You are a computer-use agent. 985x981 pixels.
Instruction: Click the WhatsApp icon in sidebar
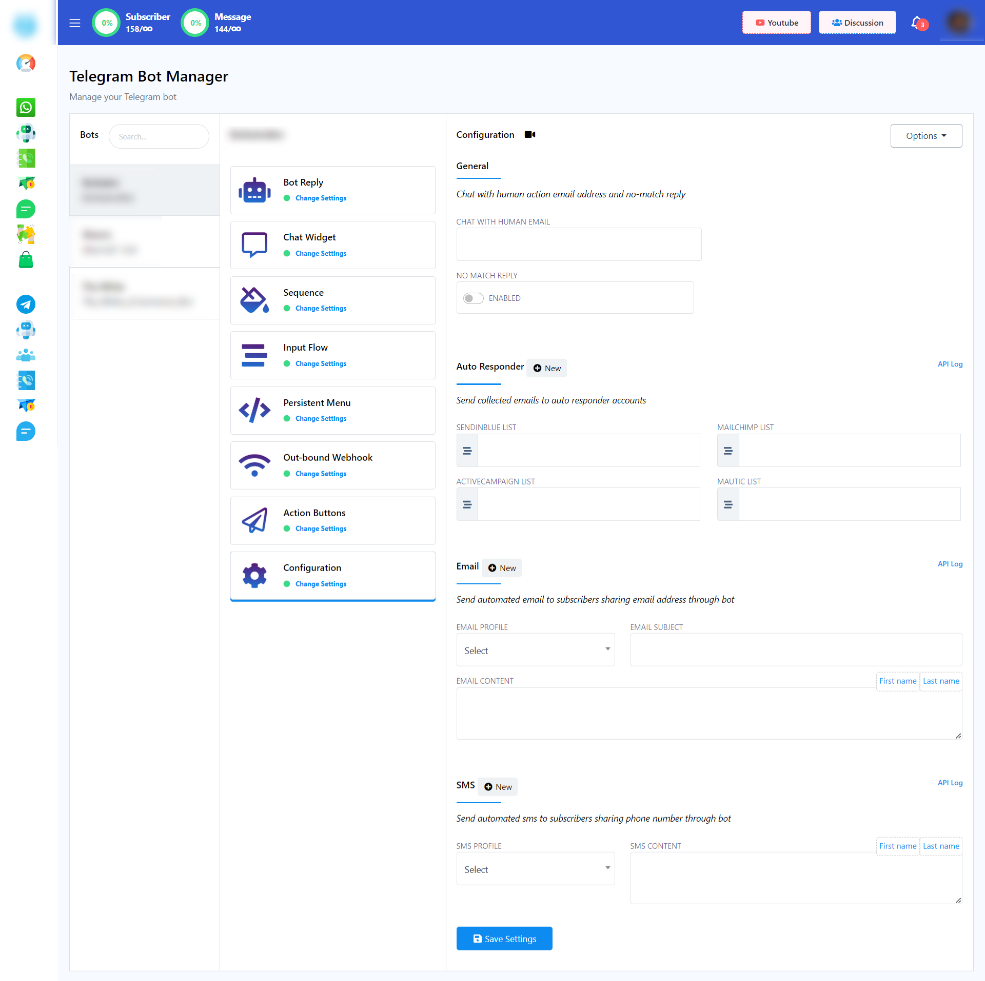[26, 107]
